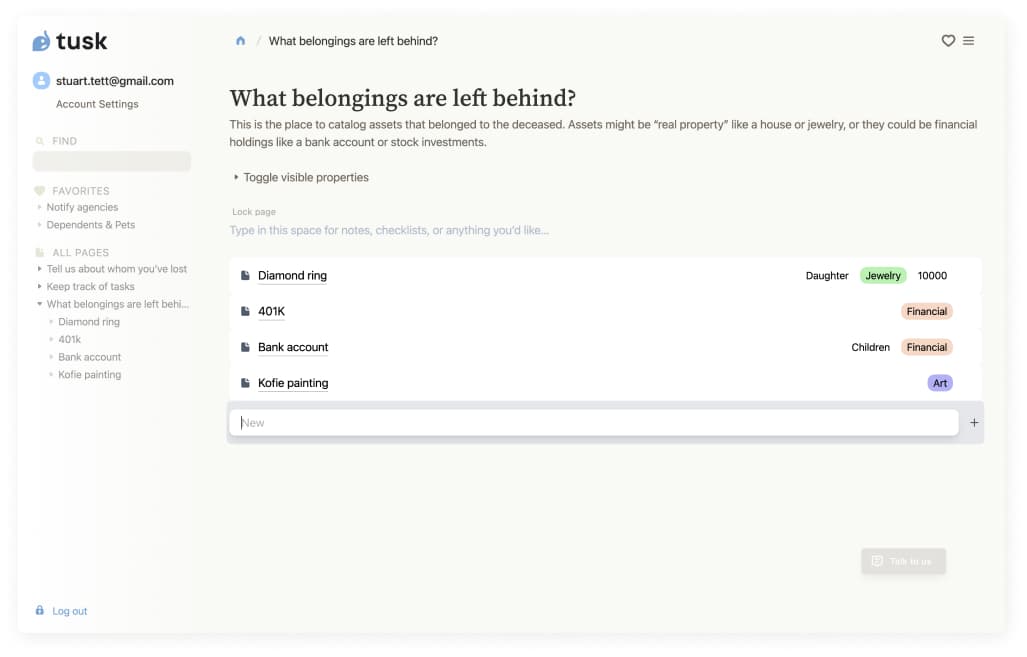Click the plus icon to add item
The height and width of the screenshot is (657, 1027).
coord(974,423)
